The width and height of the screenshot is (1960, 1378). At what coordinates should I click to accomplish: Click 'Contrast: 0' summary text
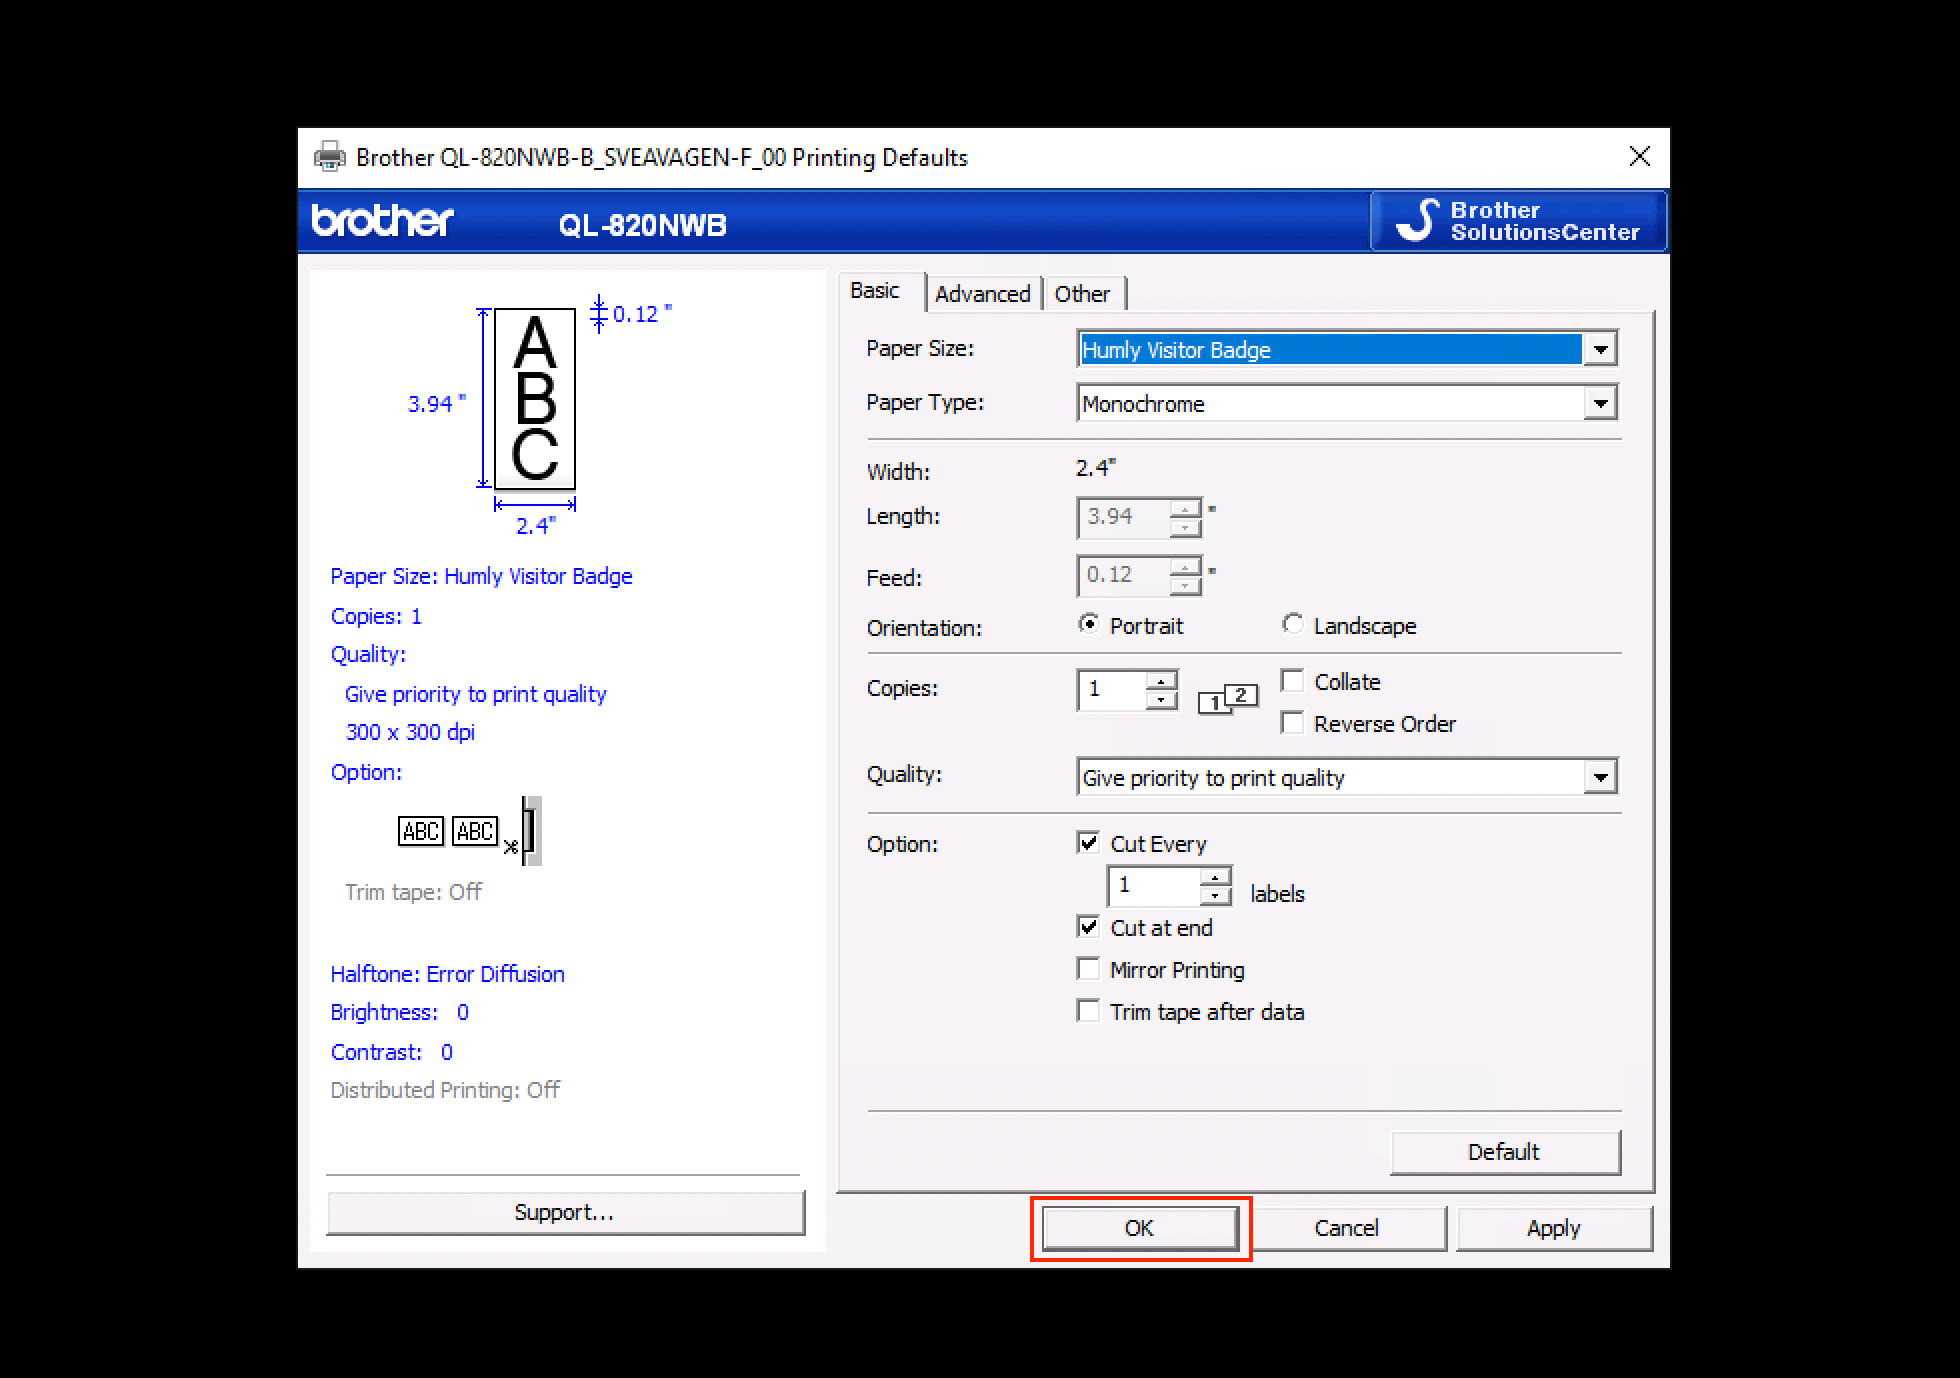[x=391, y=1052]
